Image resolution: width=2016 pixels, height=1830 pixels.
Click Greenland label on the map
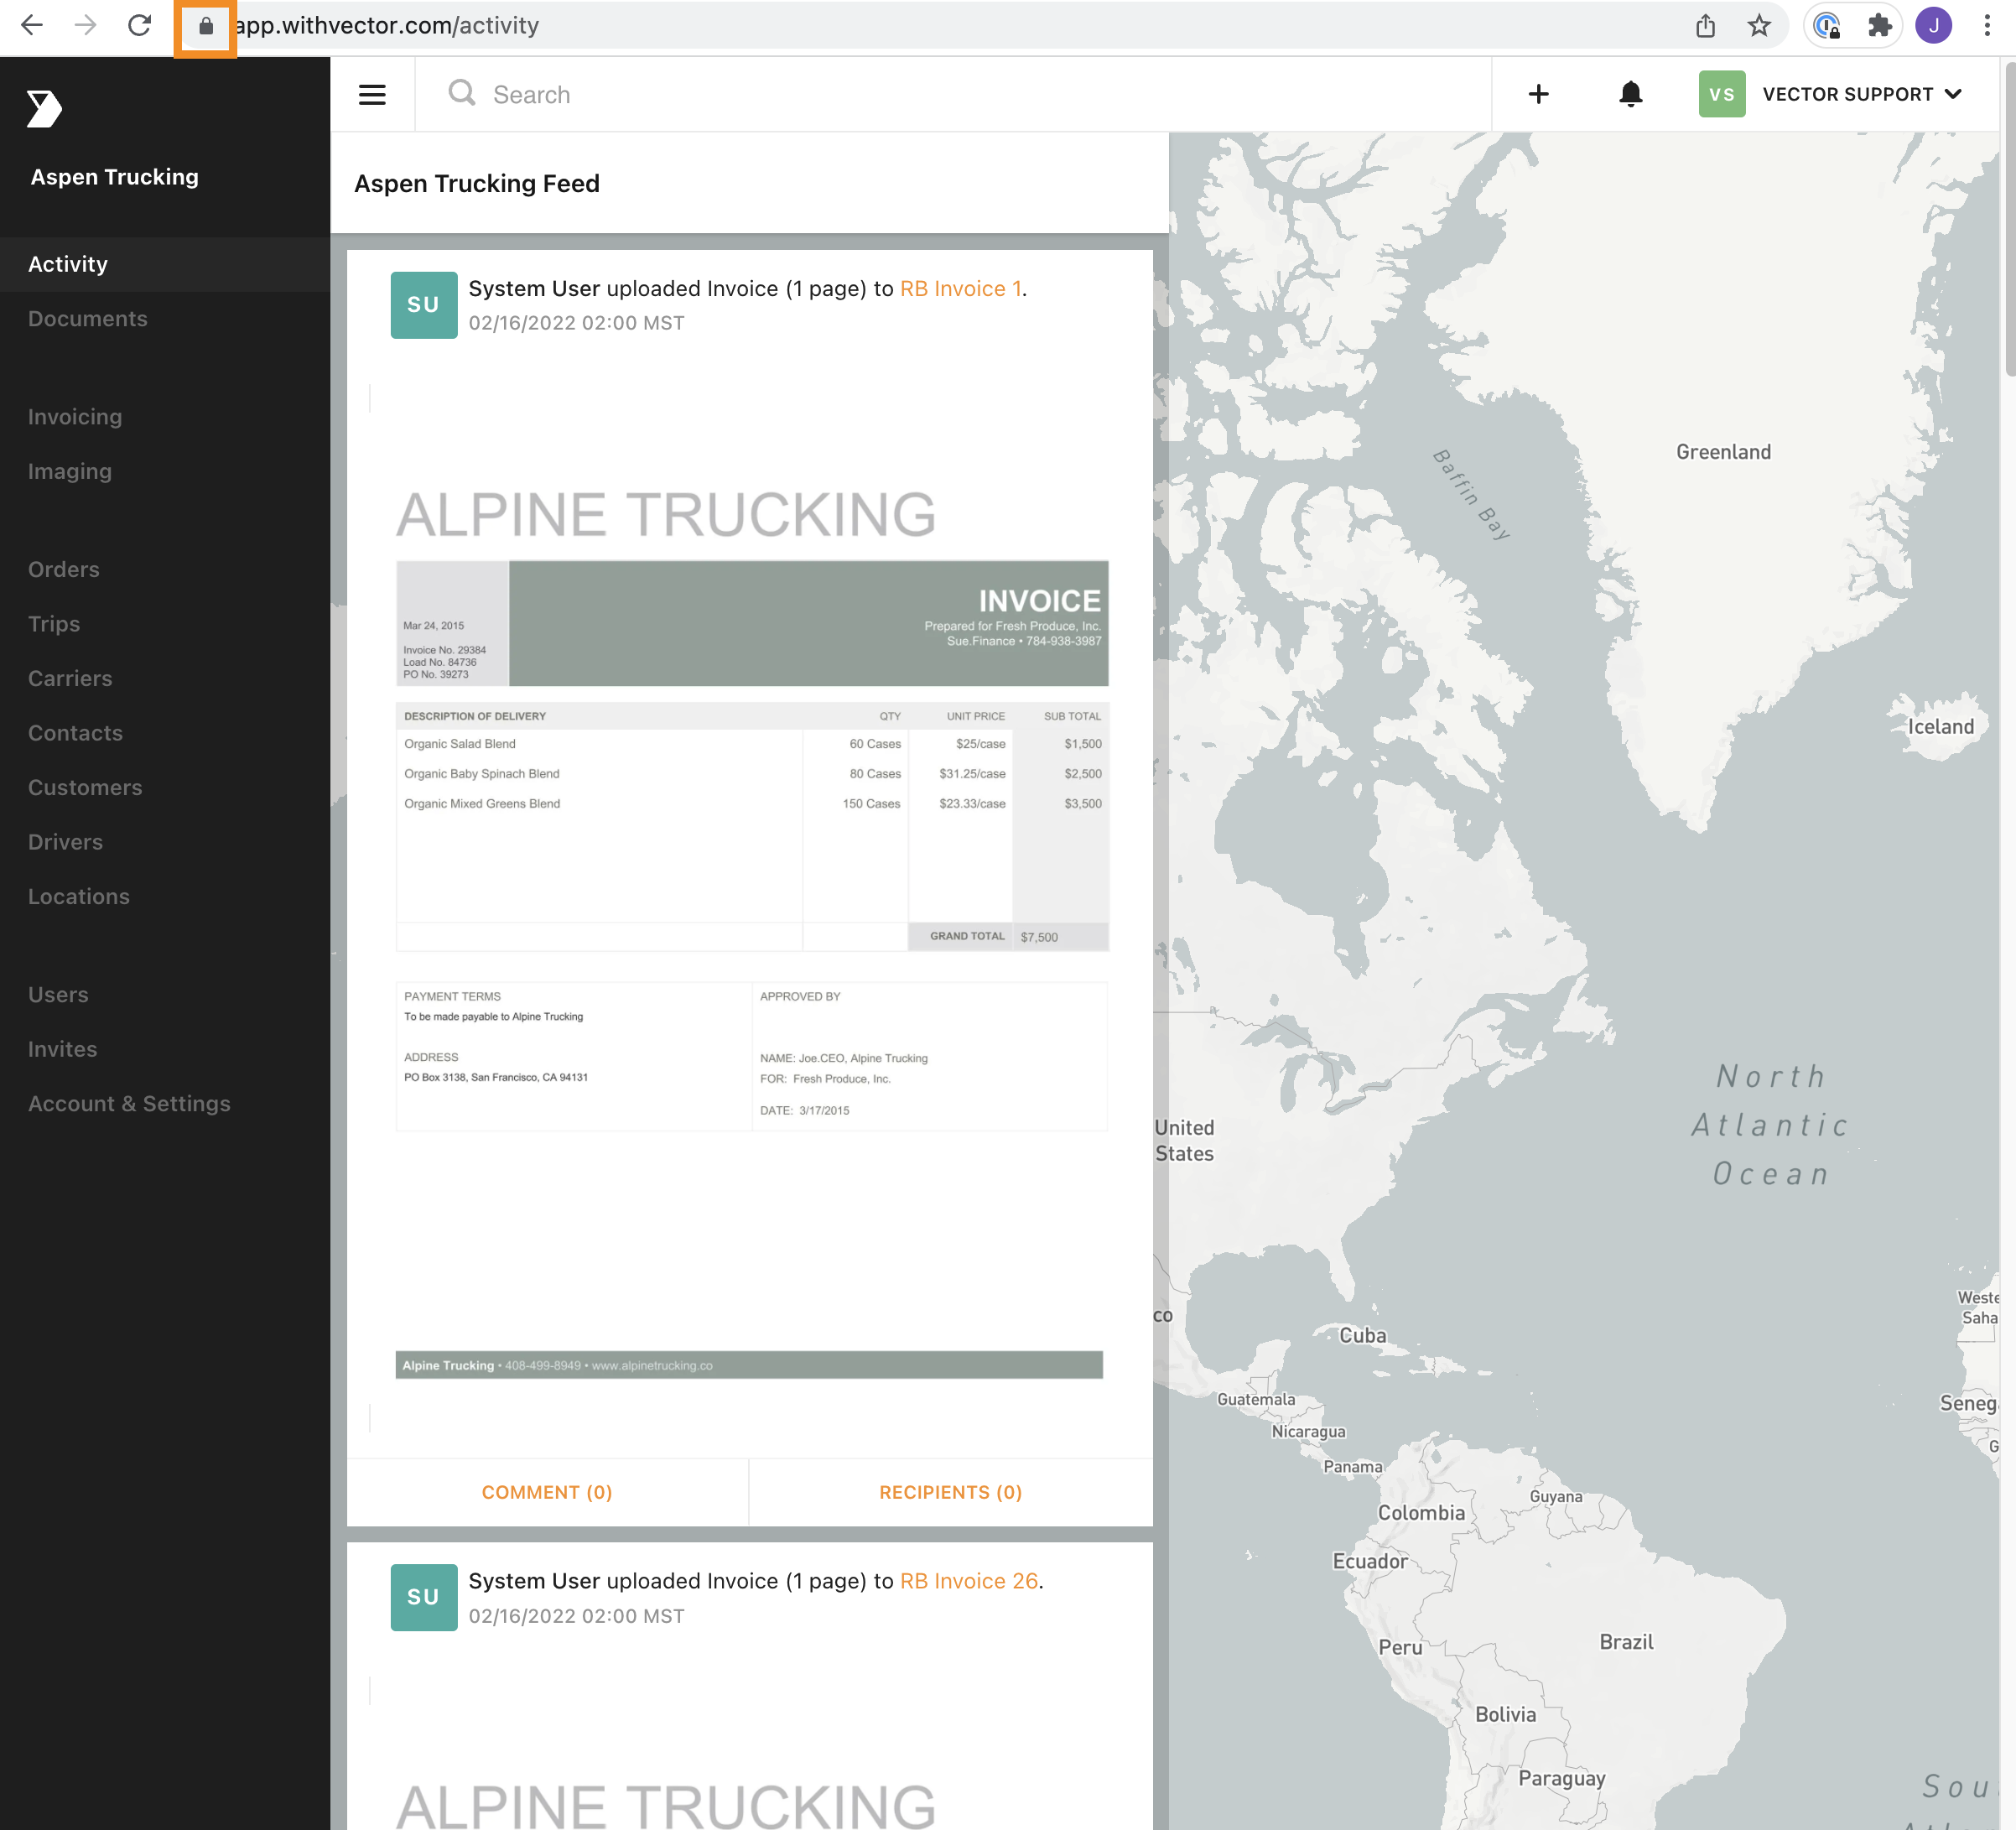pos(1723,452)
